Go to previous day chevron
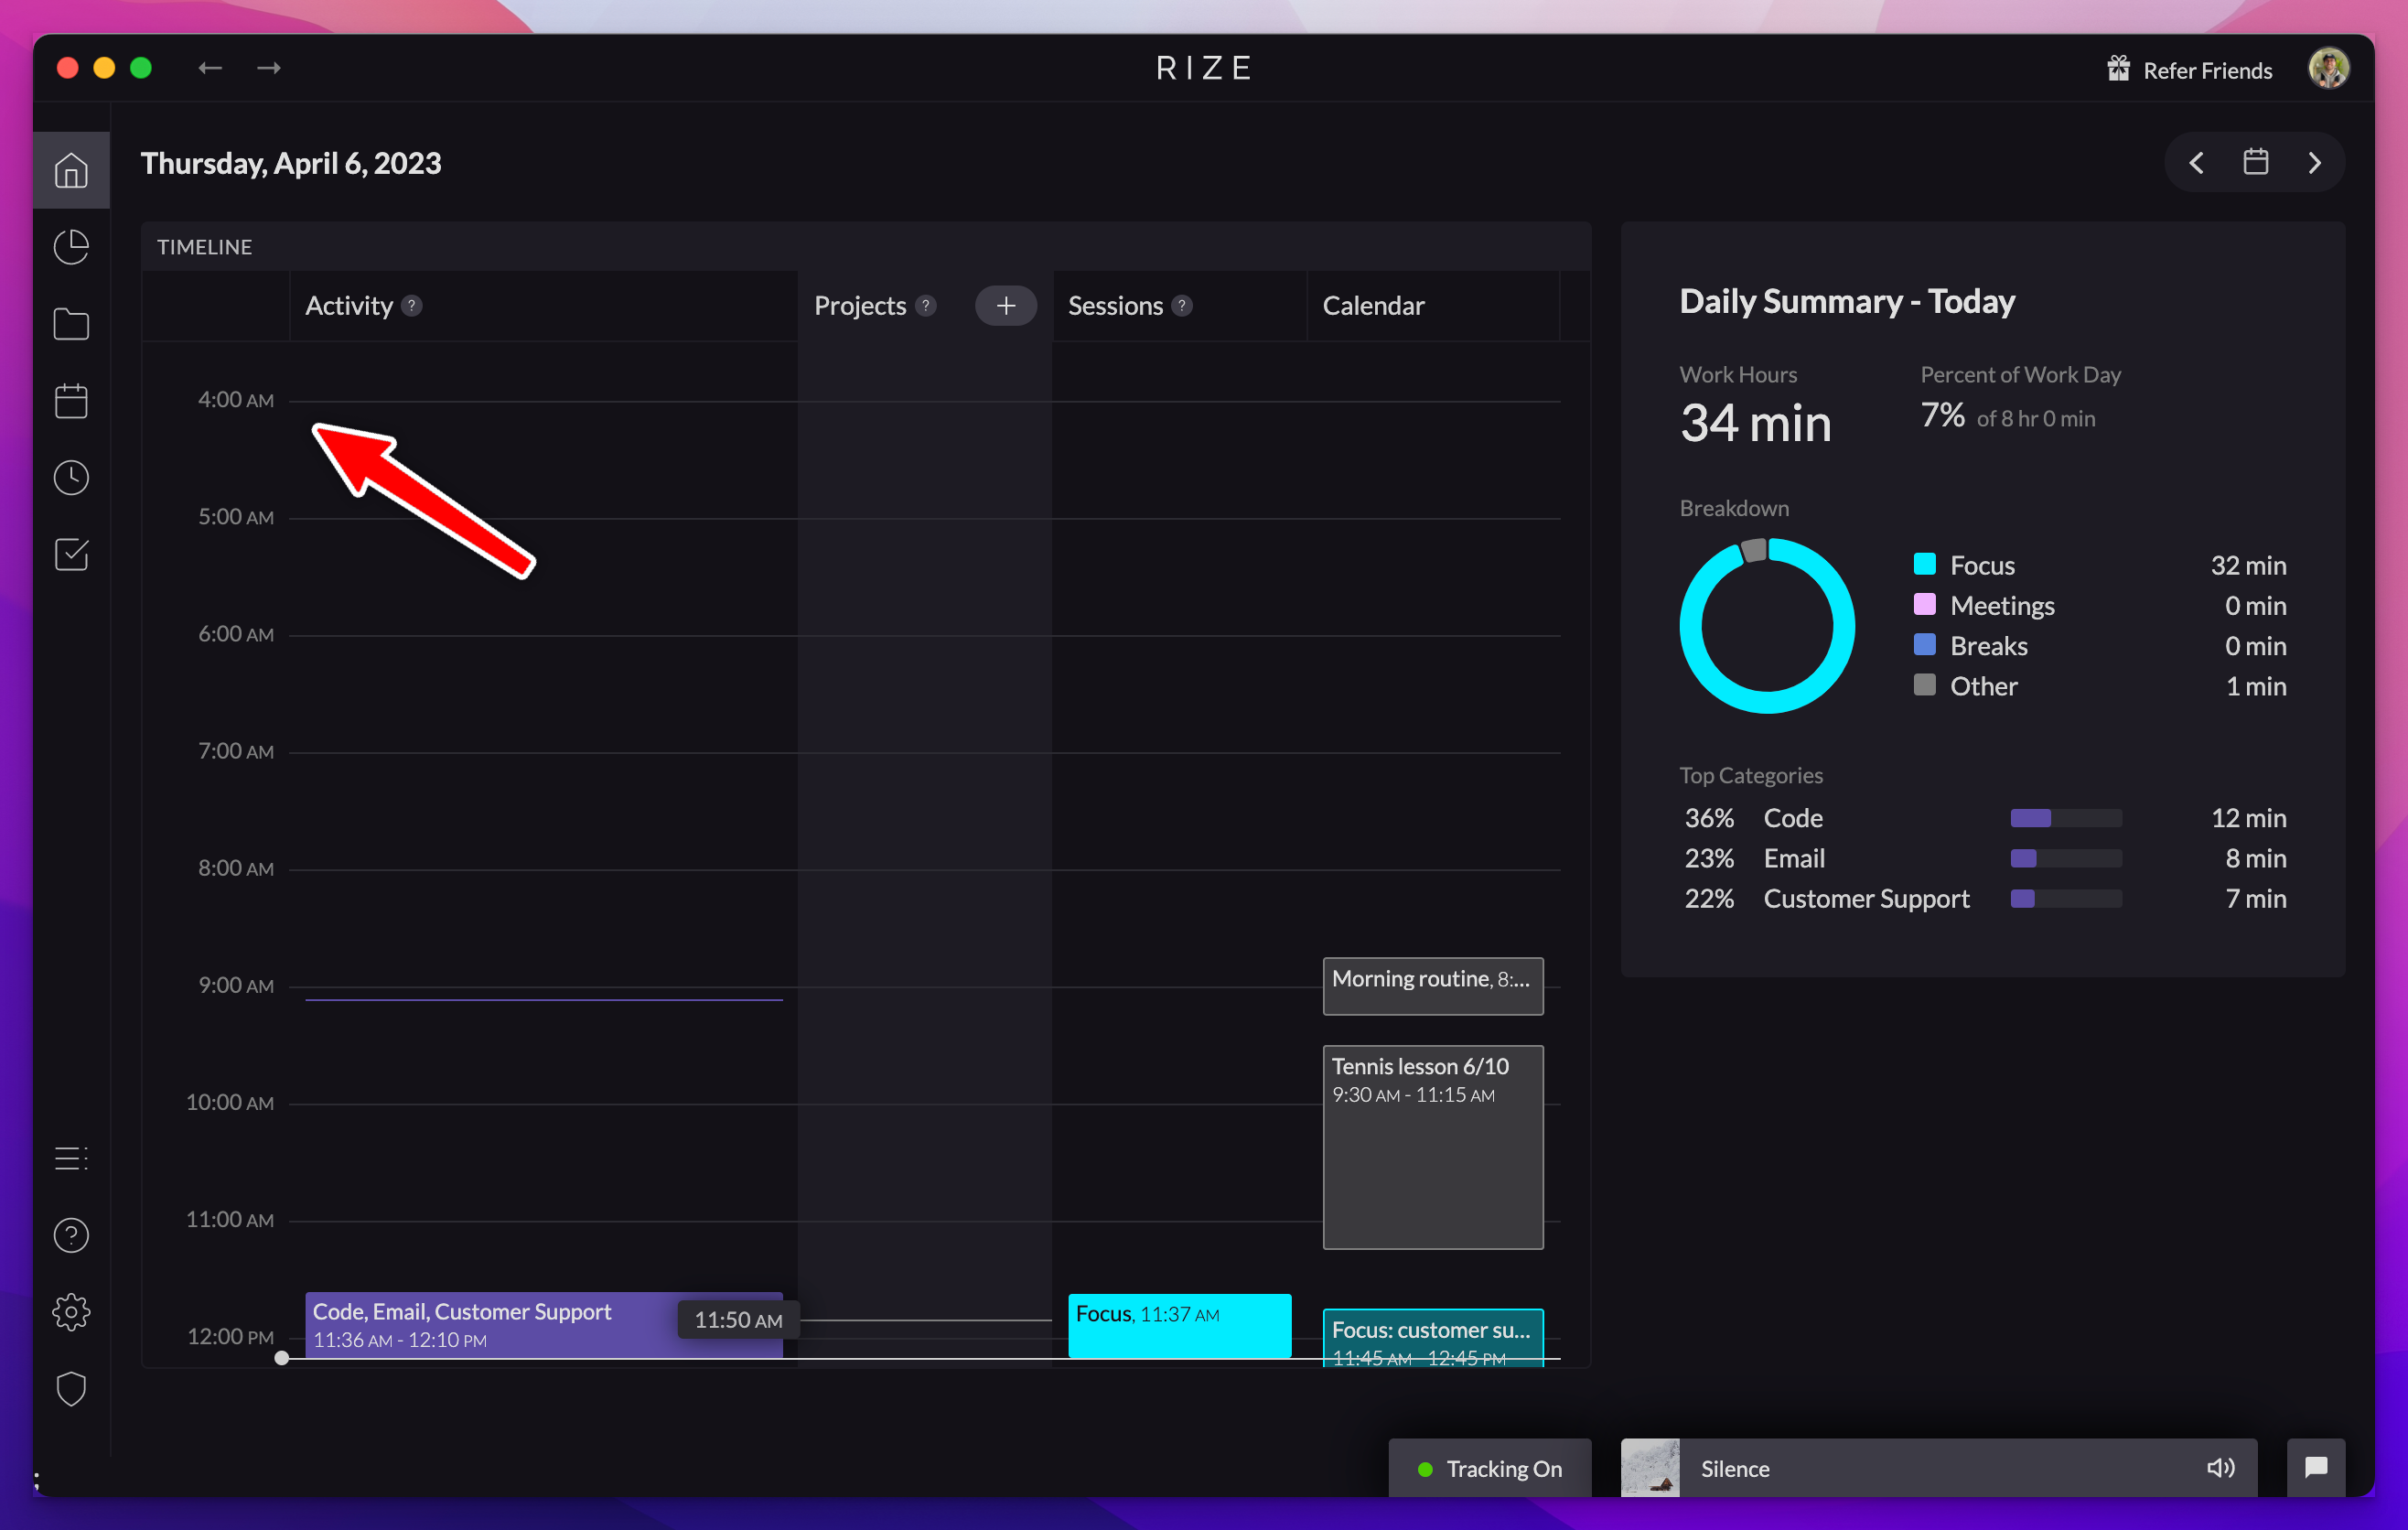 coord(2196,163)
